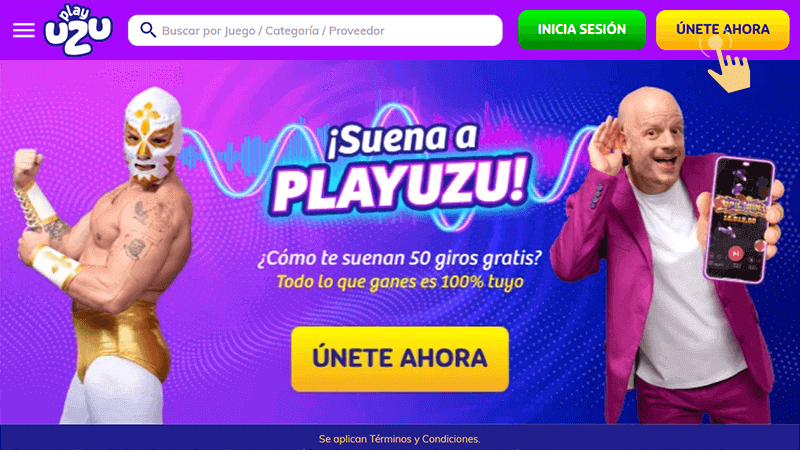Click the PlayUzu logo

click(x=78, y=30)
